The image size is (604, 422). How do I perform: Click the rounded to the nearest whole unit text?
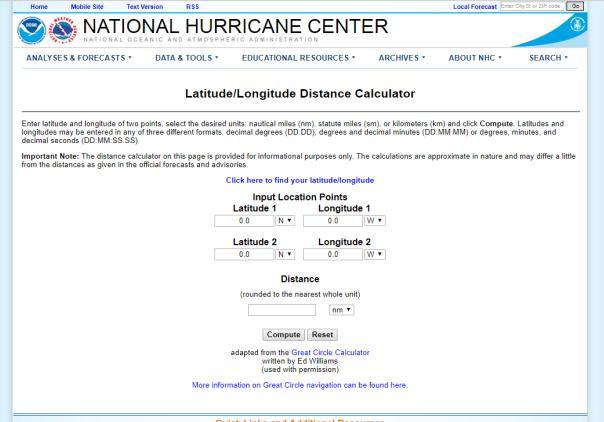[300, 294]
